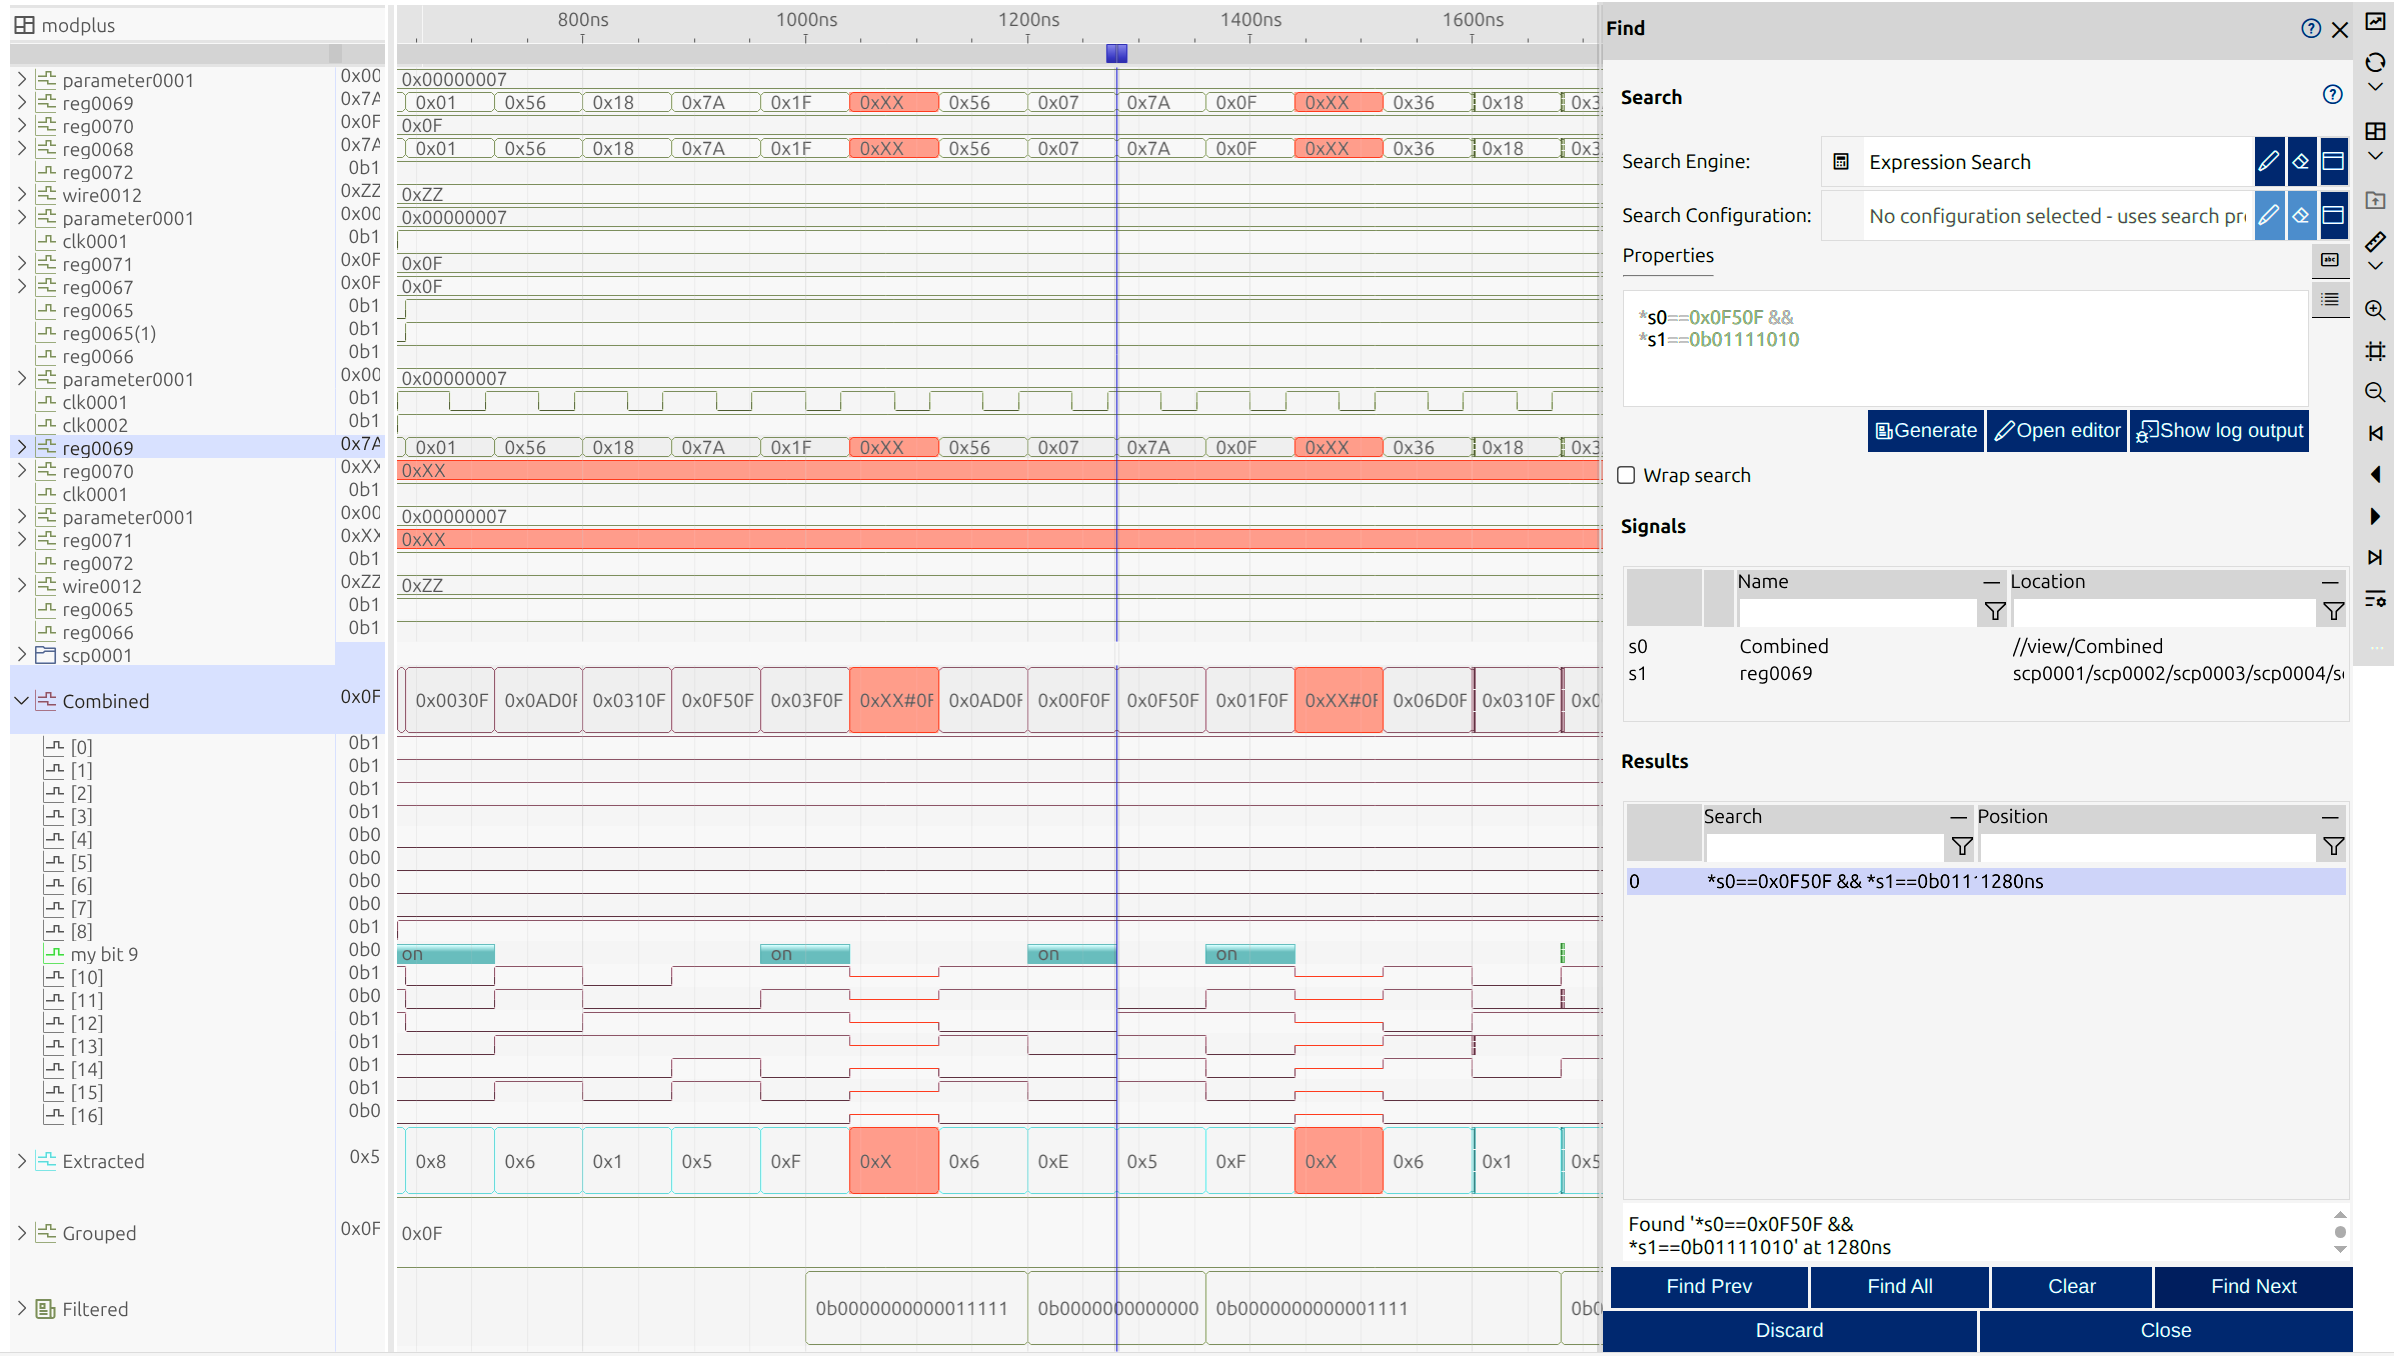Click pencil edit icon beside Expression Search
Image resolution: width=2394 pixels, height=1356 pixels.
[2269, 162]
